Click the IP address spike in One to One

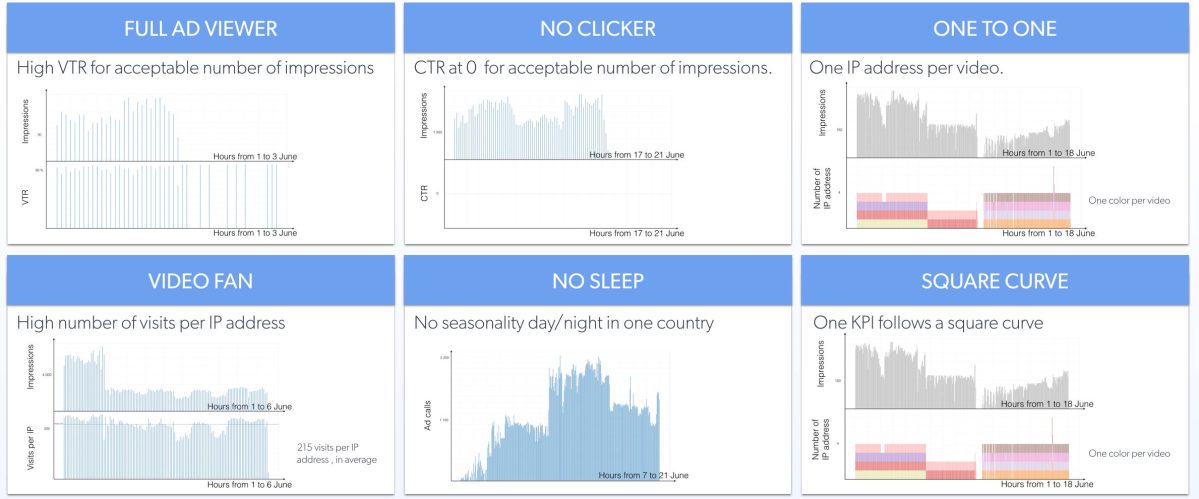pos(1053,180)
